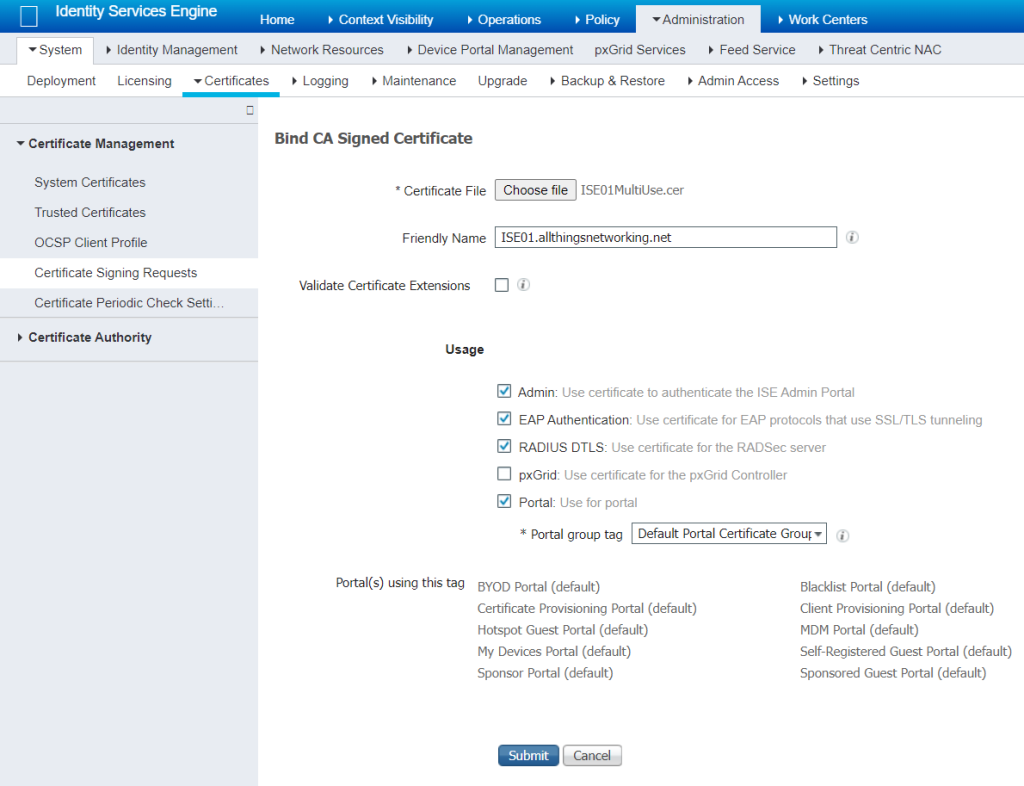
Task: Click ISE01MultiUse.cer file name
Action: click(632, 190)
